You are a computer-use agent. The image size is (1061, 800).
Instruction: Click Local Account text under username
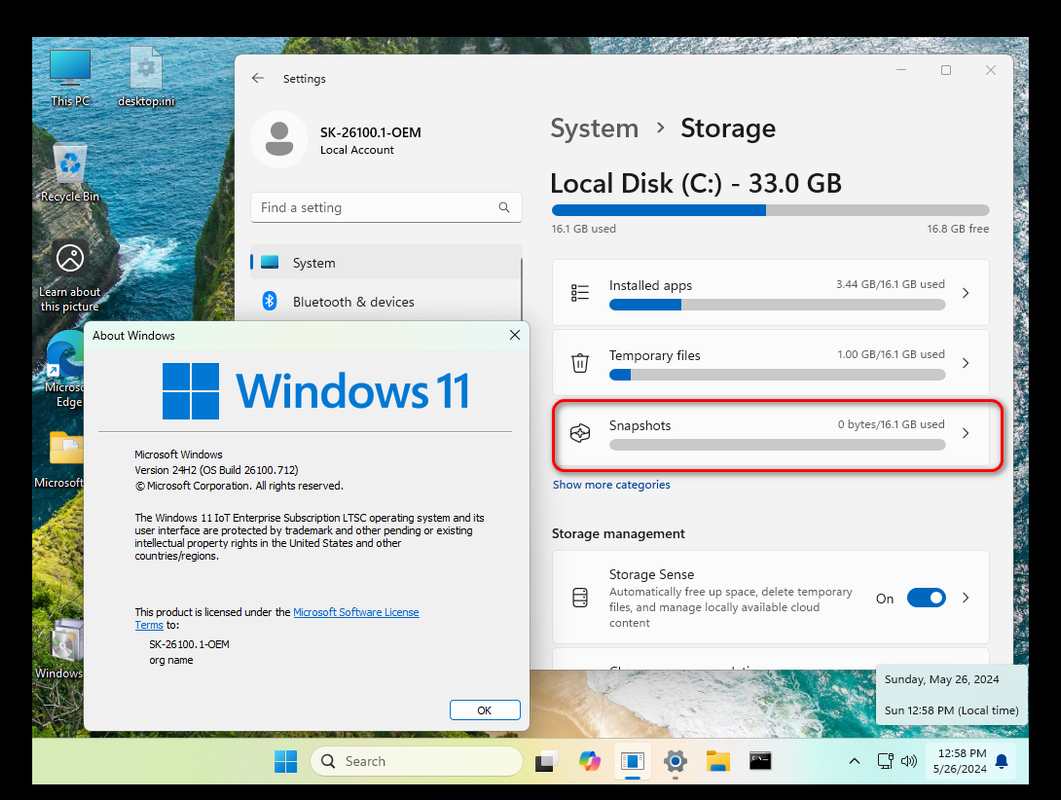(357, 150)
